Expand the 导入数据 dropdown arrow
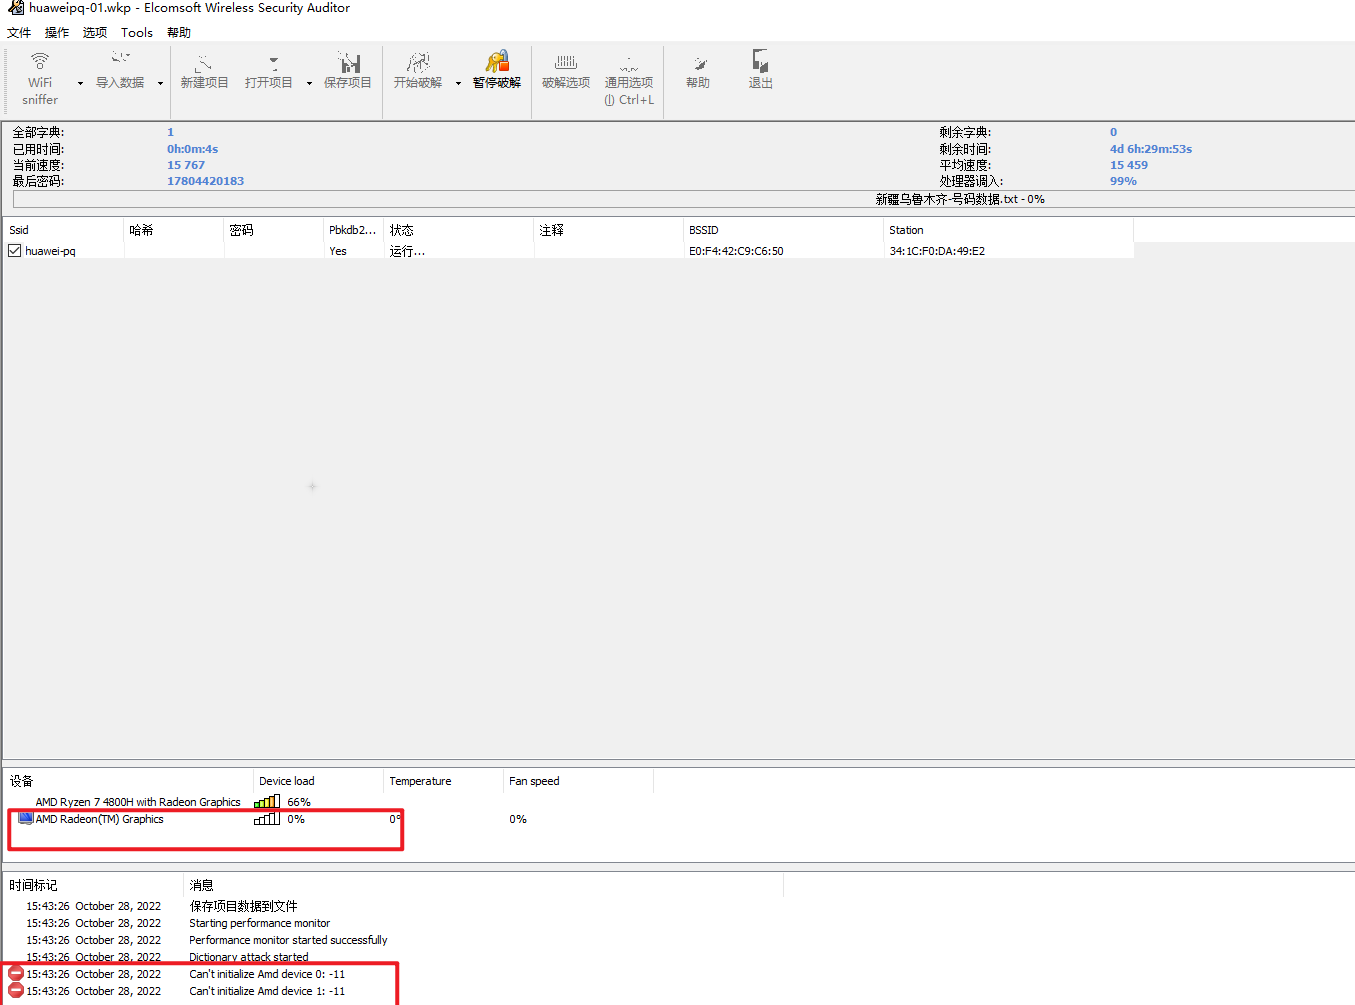This screenshot has height=1005, width=1355. click(x=160, y=83)
